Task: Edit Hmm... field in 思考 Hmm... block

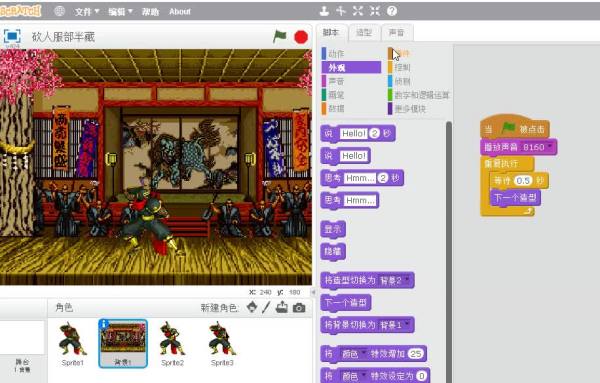Action: point(360,200)
